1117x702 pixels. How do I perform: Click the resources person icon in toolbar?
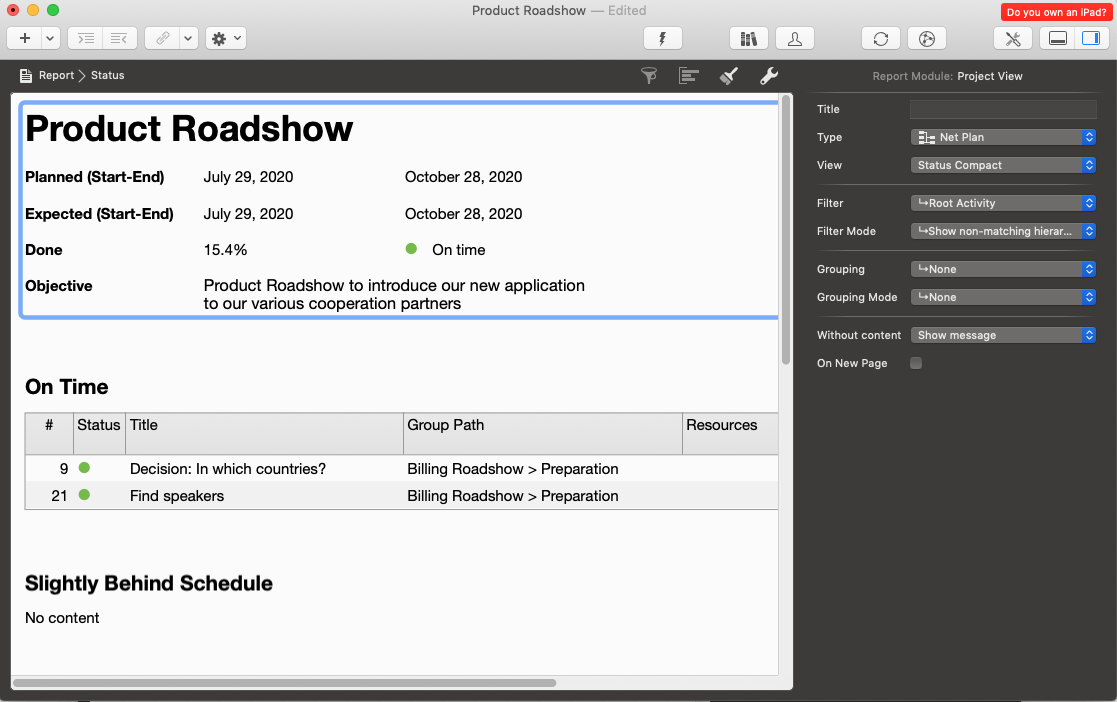794,38
